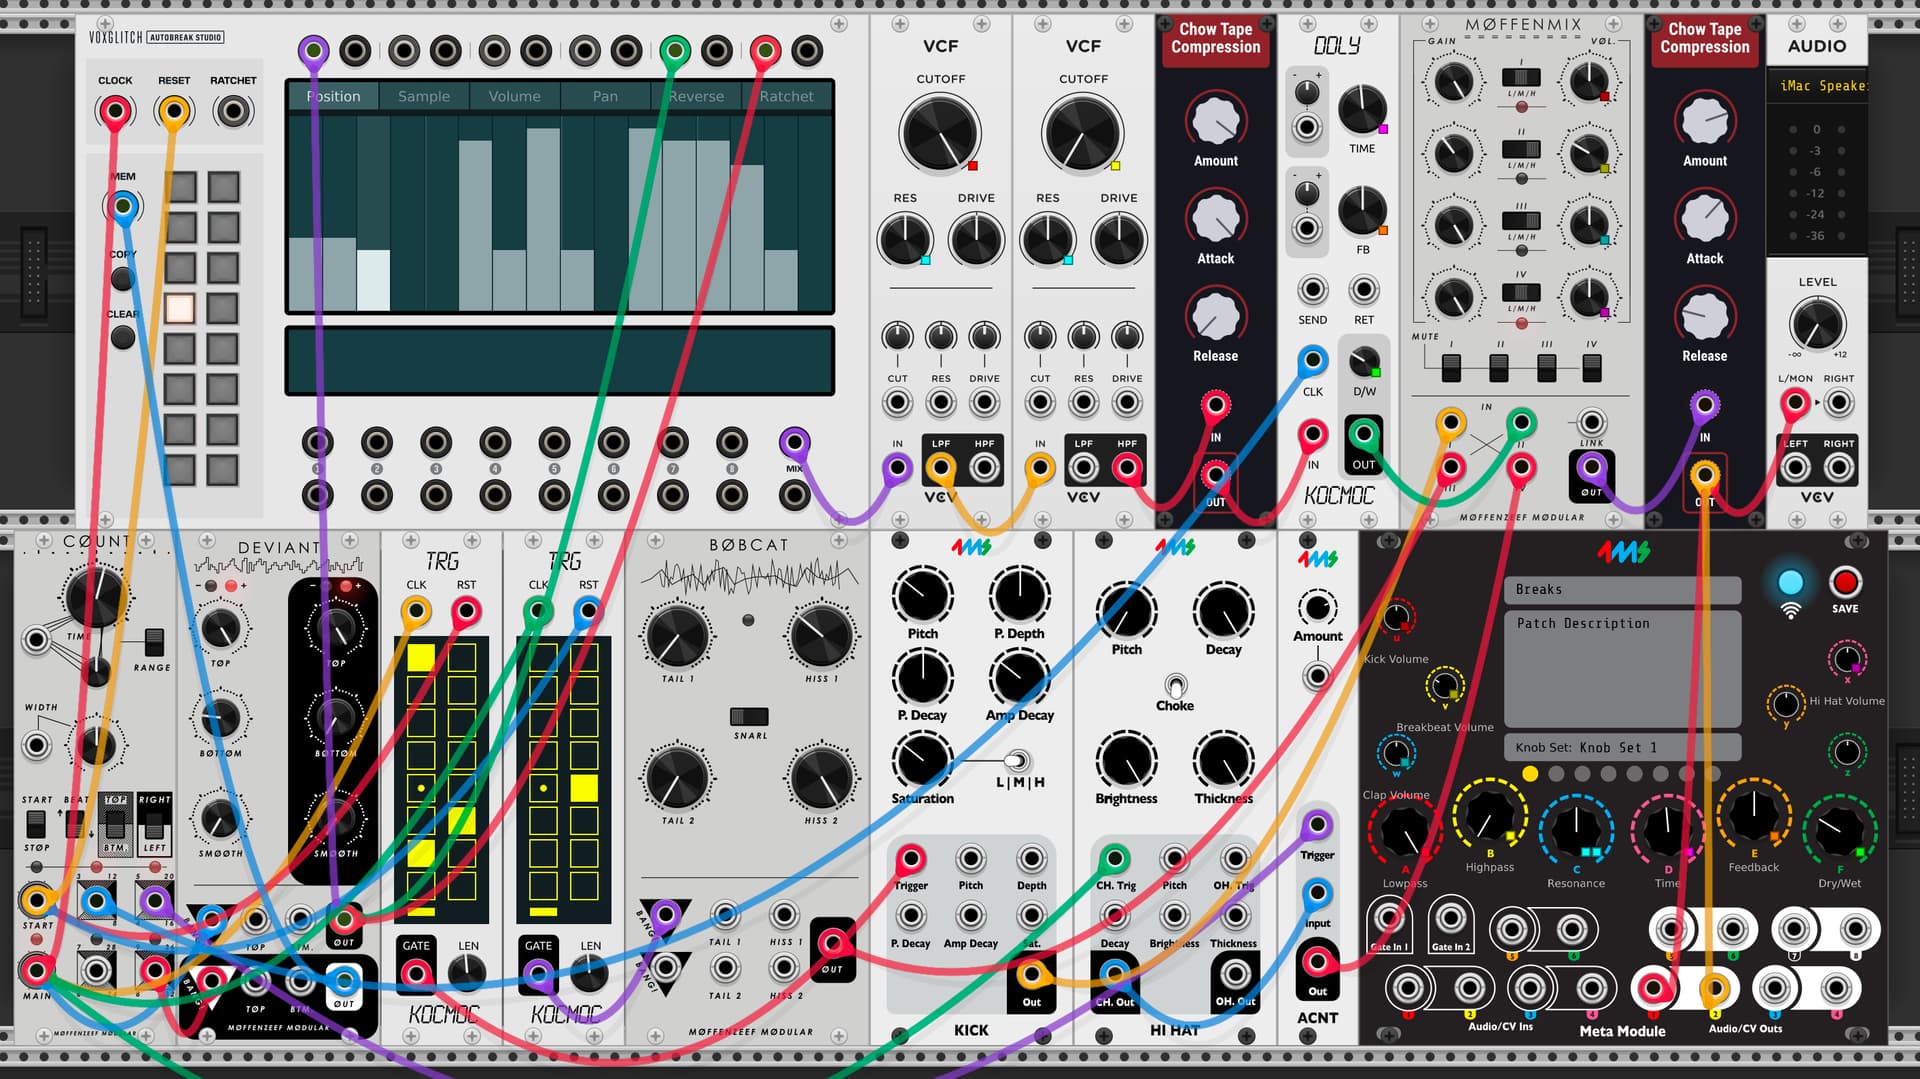
Task: Select the yellow first knob set dot
Action: coord(1530,773)
